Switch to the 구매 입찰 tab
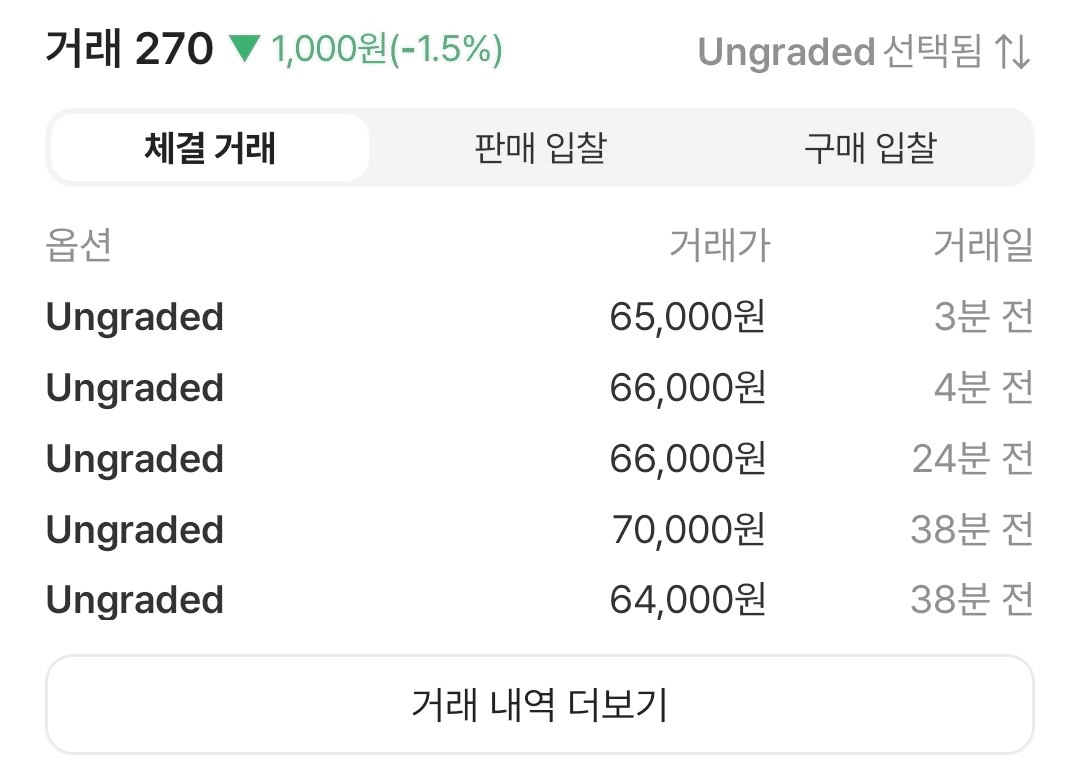 (870, 148)
